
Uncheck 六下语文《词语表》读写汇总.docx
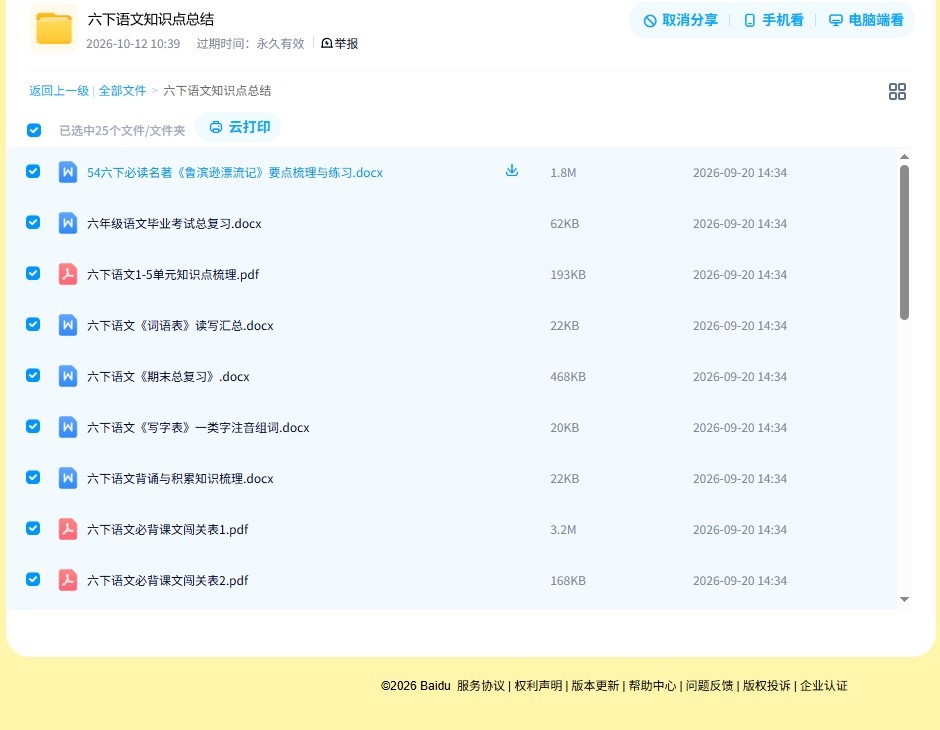tap(33, 324)
